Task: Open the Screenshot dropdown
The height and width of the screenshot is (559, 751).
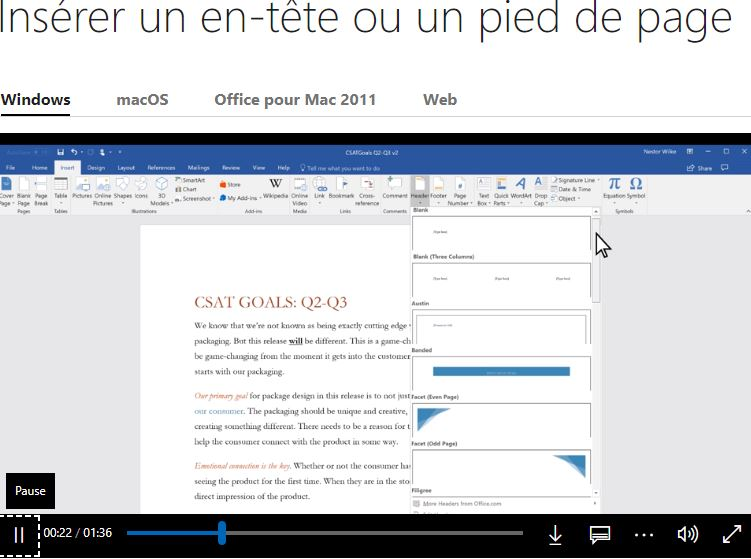Action: tap(193, 198)
